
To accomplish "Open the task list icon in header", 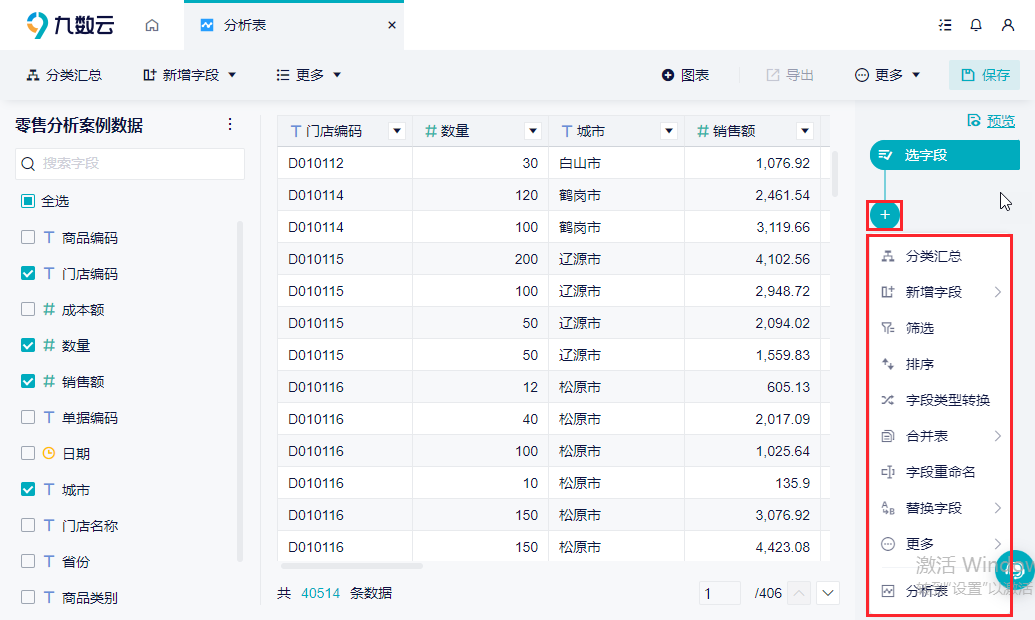I will pyautogui.click(x=945, y=25).
